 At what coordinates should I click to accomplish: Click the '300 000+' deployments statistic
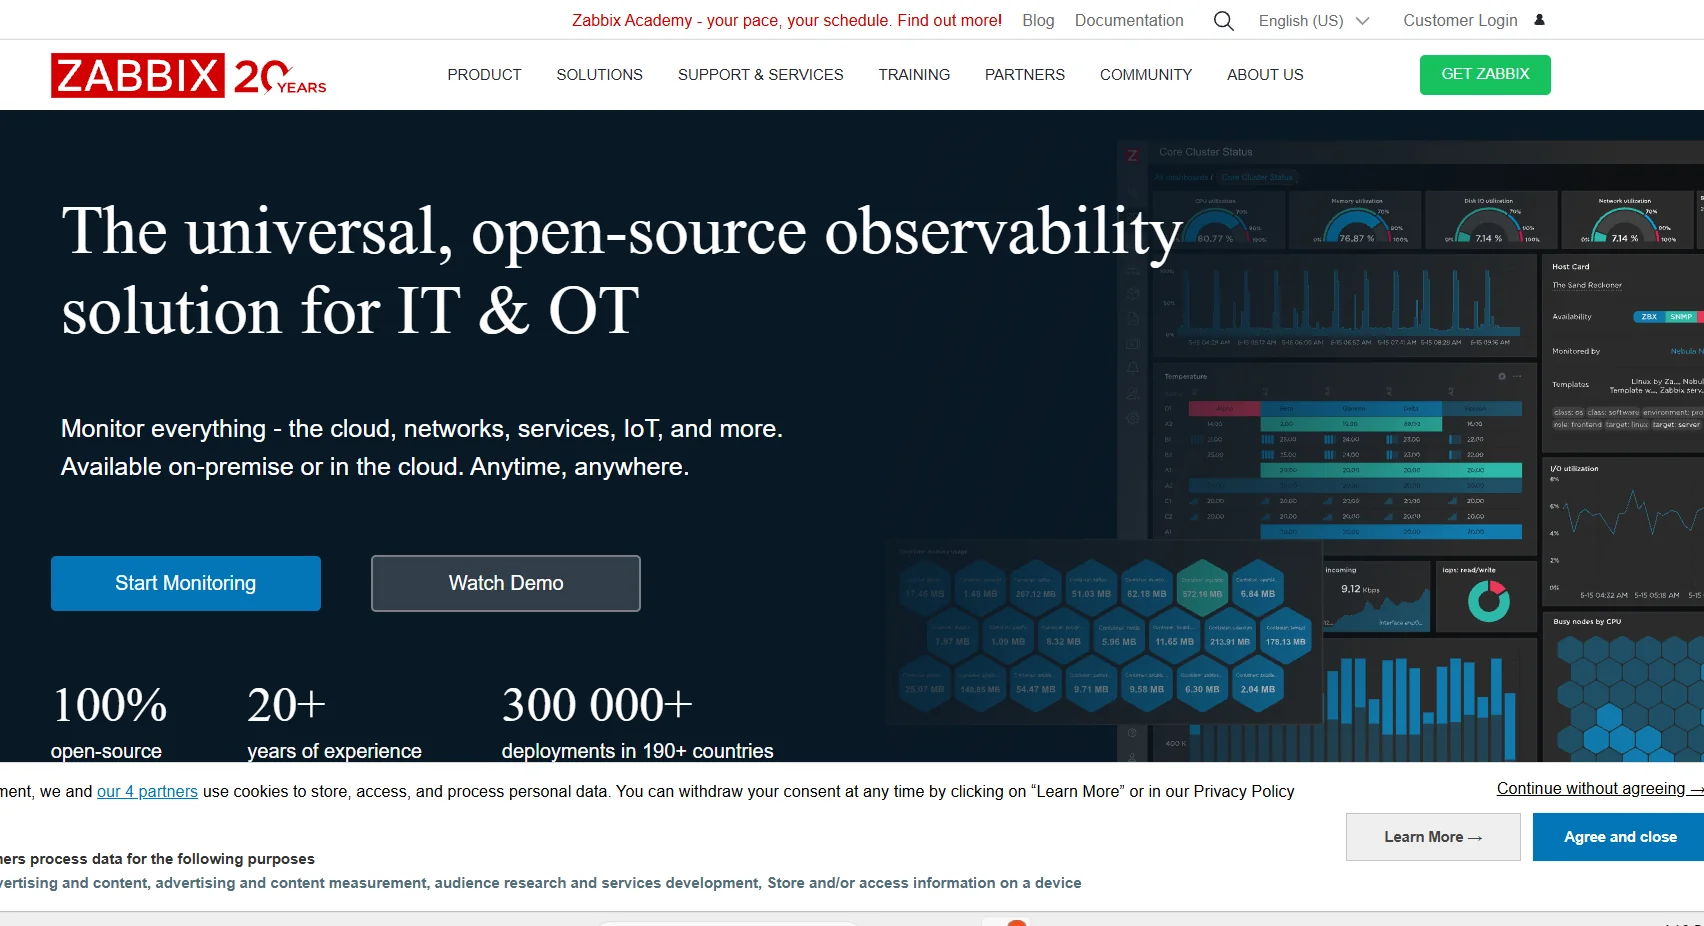(x=597, y=705)
